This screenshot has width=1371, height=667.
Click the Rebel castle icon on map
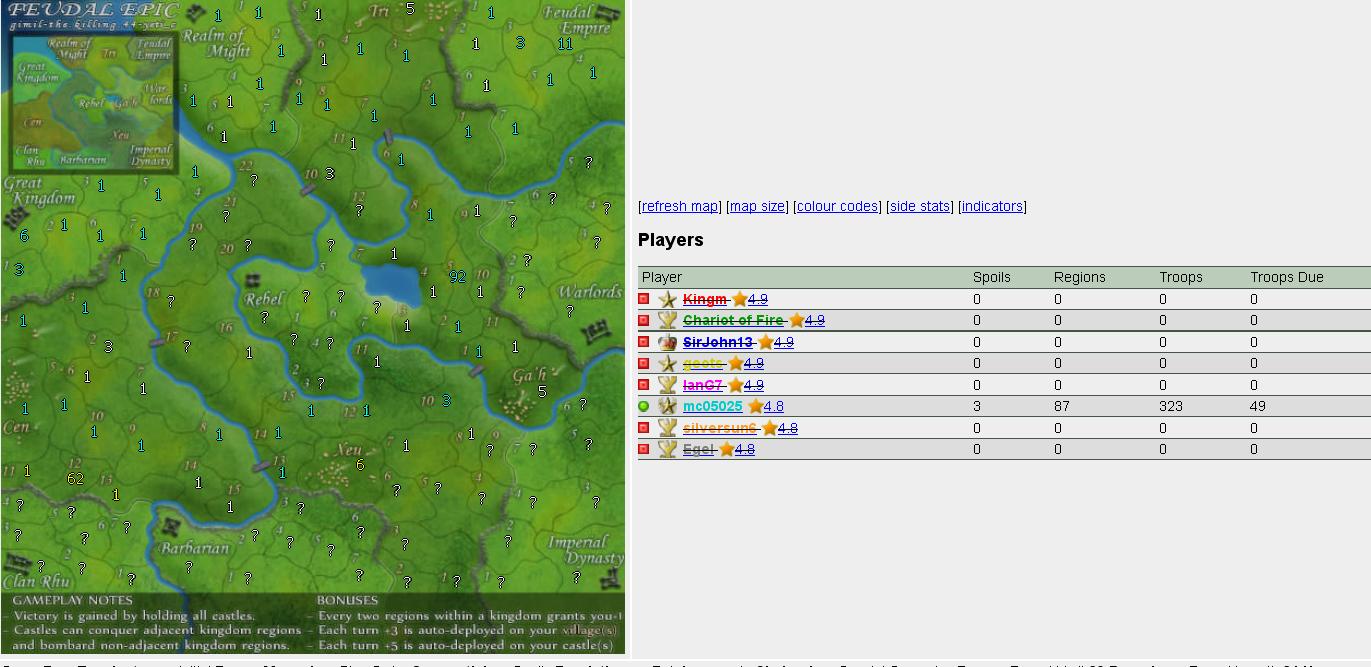253,281
